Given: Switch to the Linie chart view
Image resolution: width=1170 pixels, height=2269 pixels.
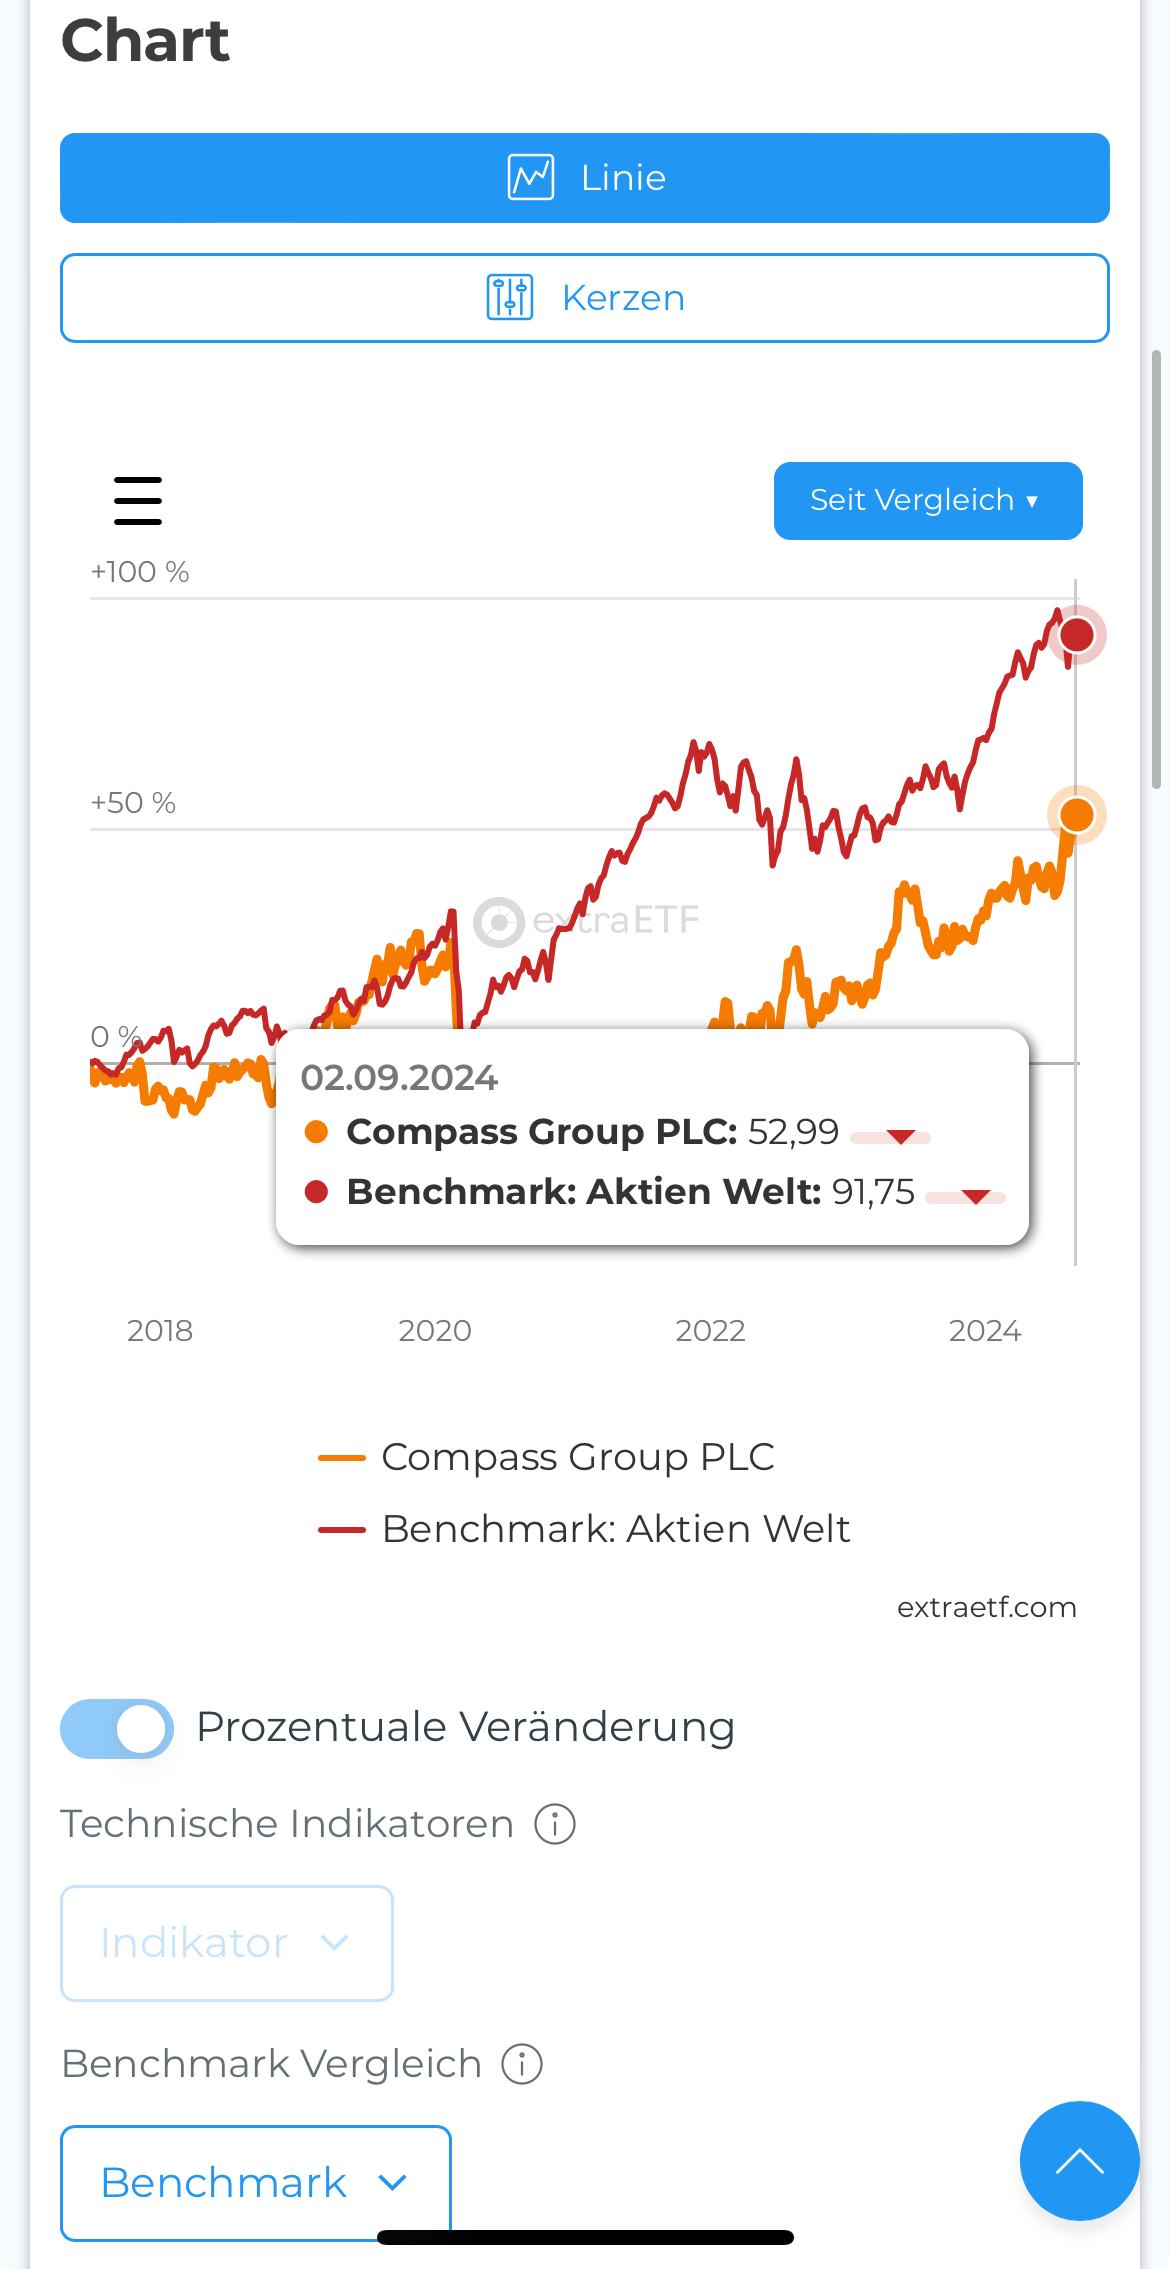Looking at the screenshot, I should pyautogui.click(x=585, y=178).
